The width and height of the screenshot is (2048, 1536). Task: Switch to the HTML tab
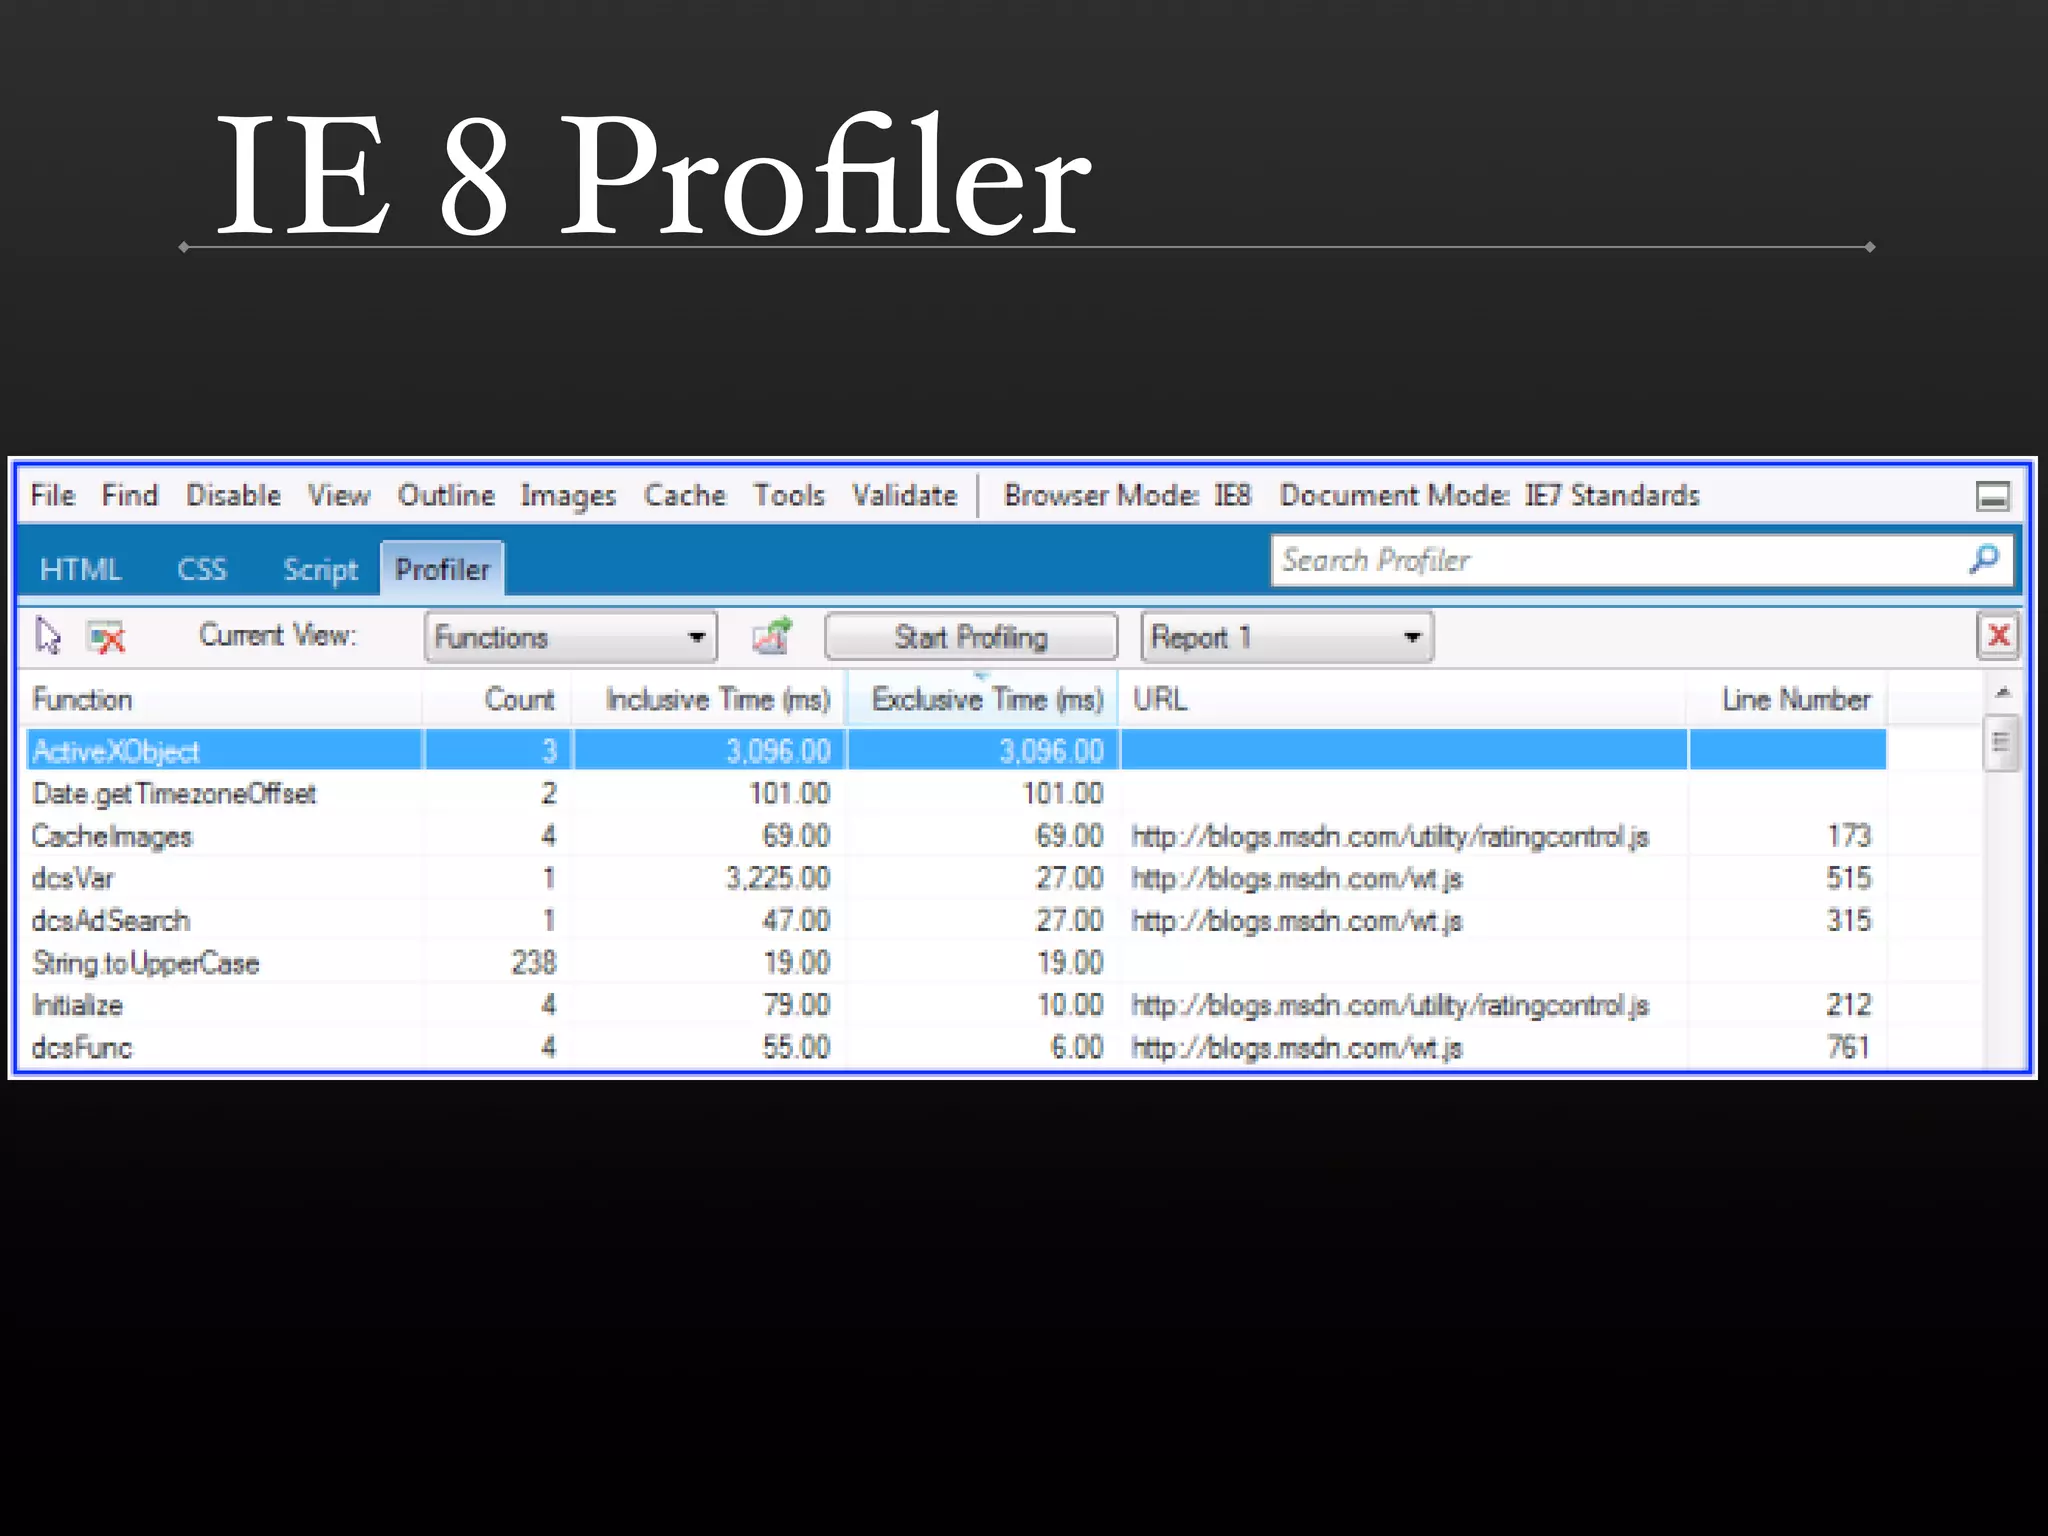(x=80, y=569)
